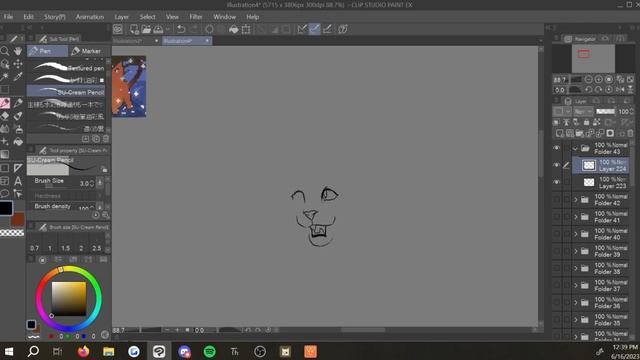Choose the SU-Cream Pencil brush
The image size is (640, 360).
tap(66, 92)
